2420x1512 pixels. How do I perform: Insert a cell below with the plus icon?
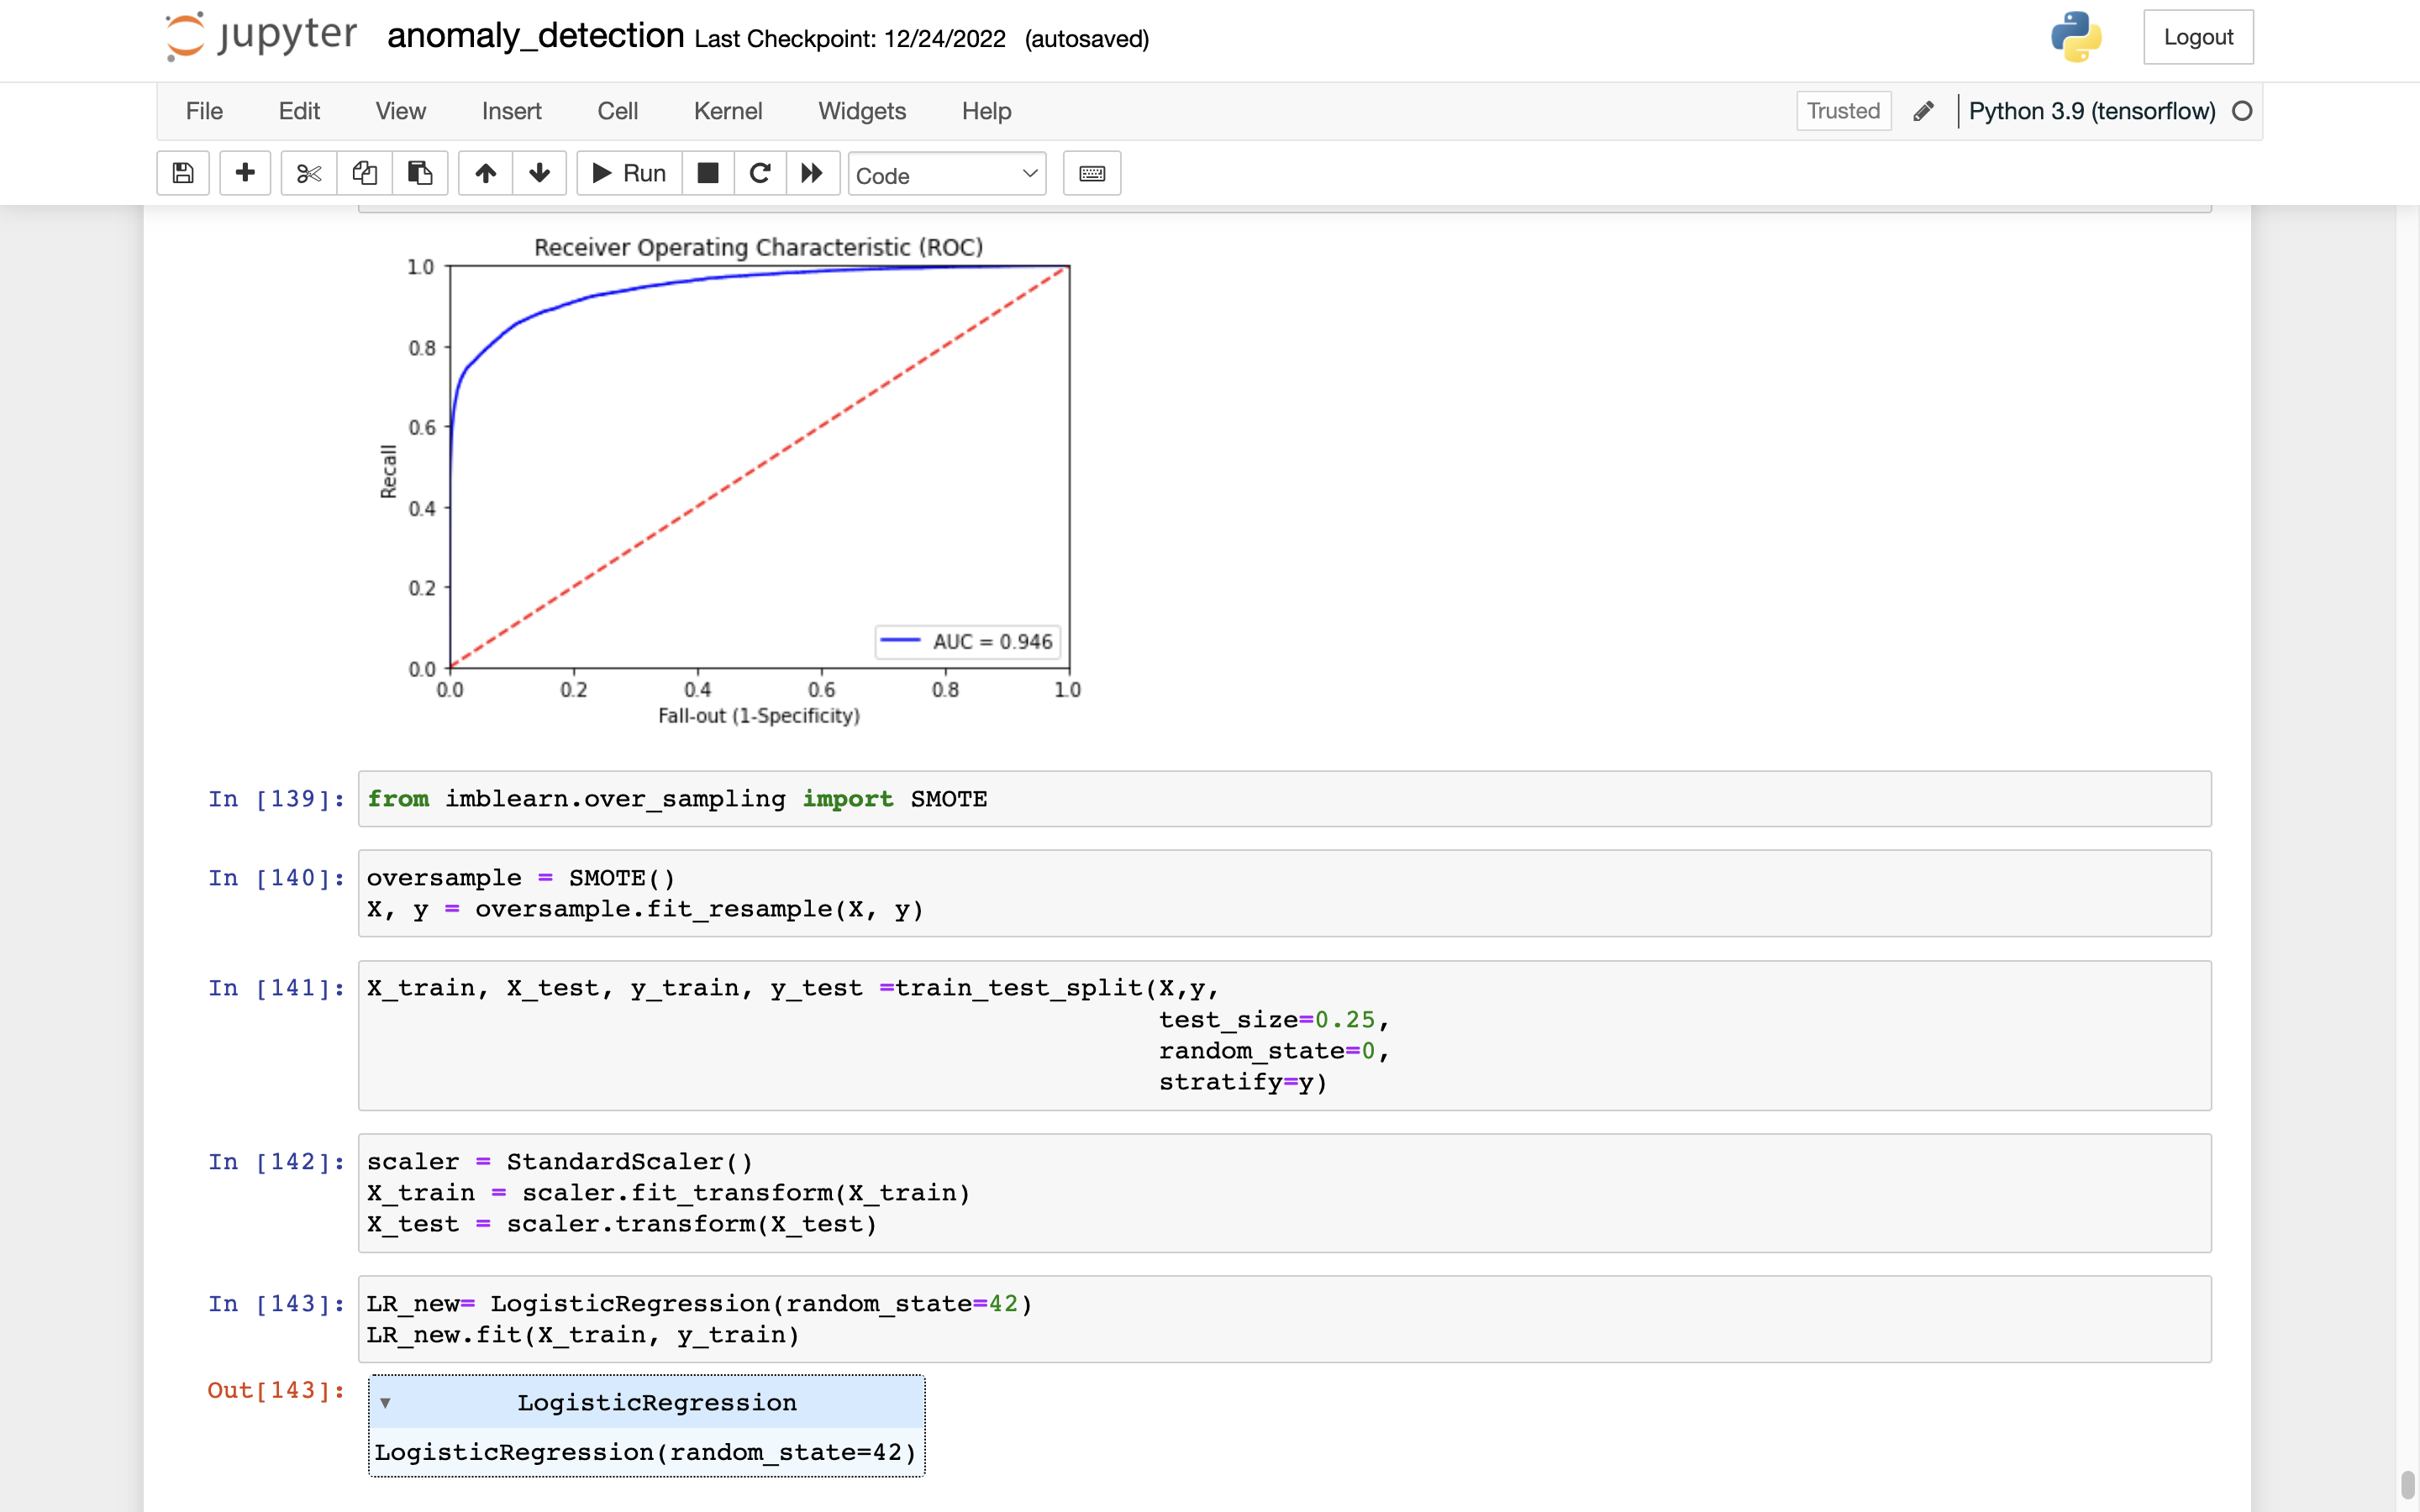pos(245,173)
